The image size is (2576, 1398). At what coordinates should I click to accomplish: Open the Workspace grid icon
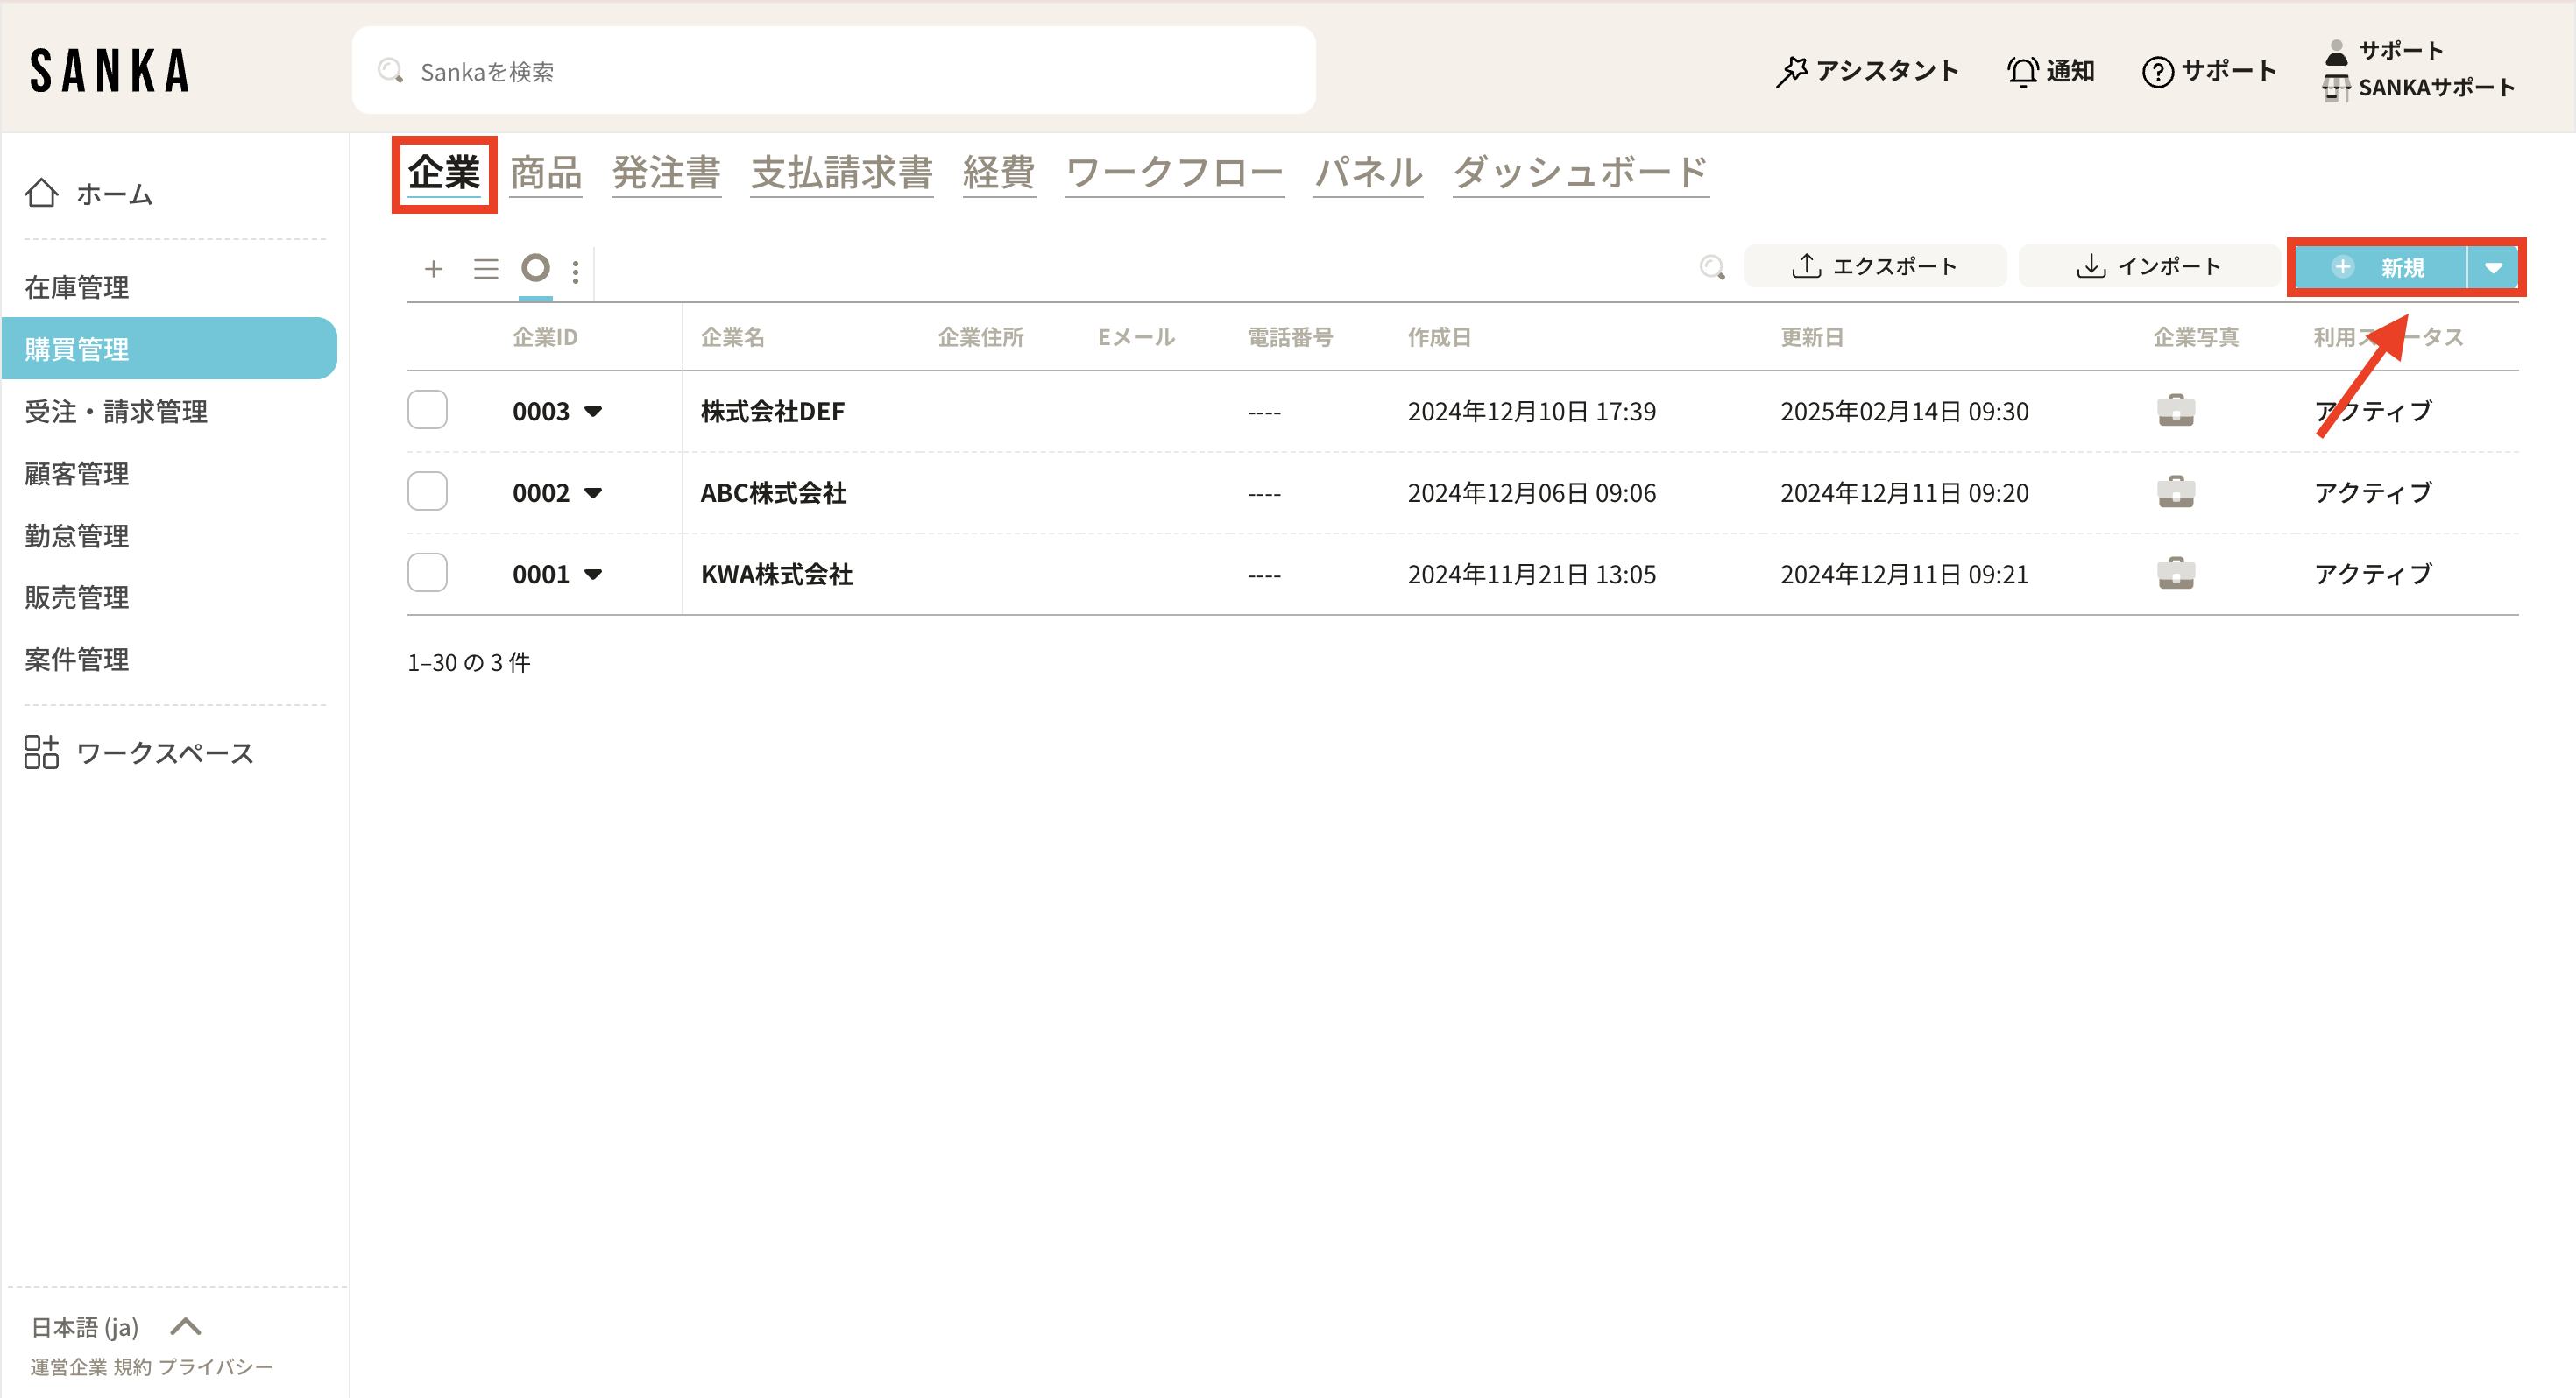[x=42, y=752]
